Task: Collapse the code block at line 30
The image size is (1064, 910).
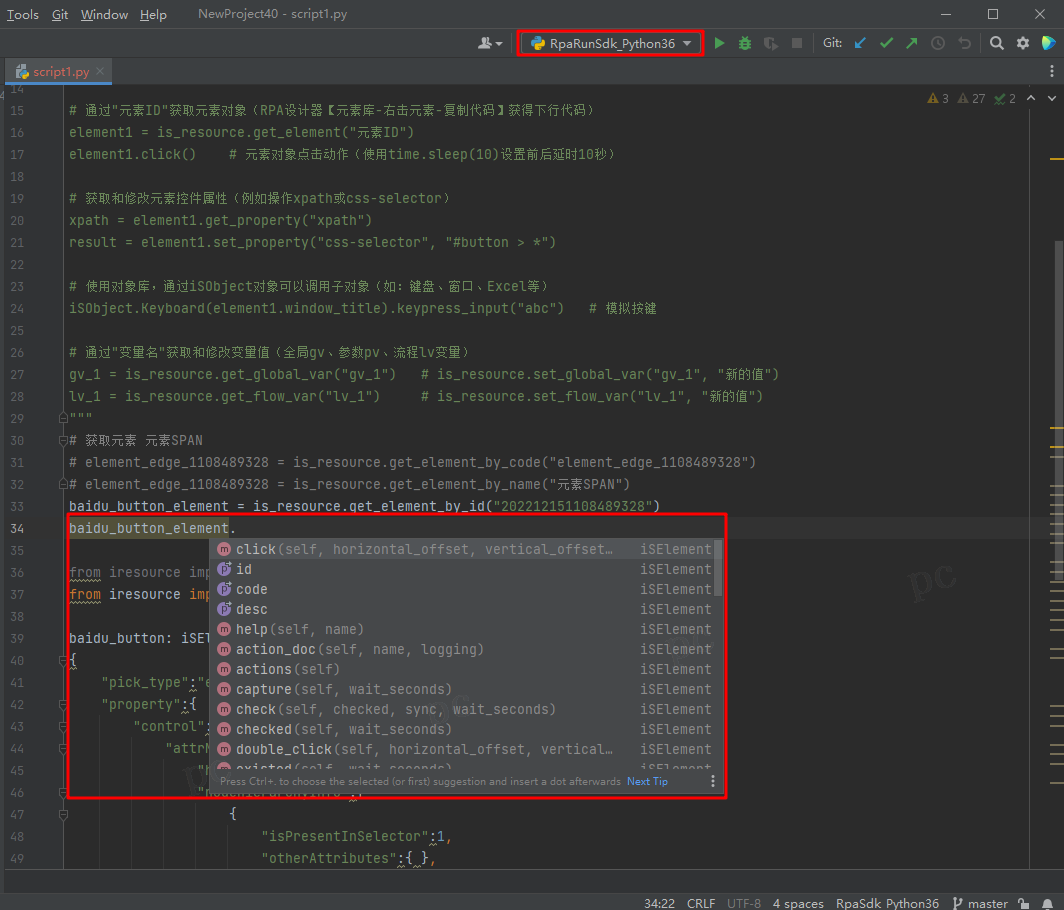Action: point(62,441)
